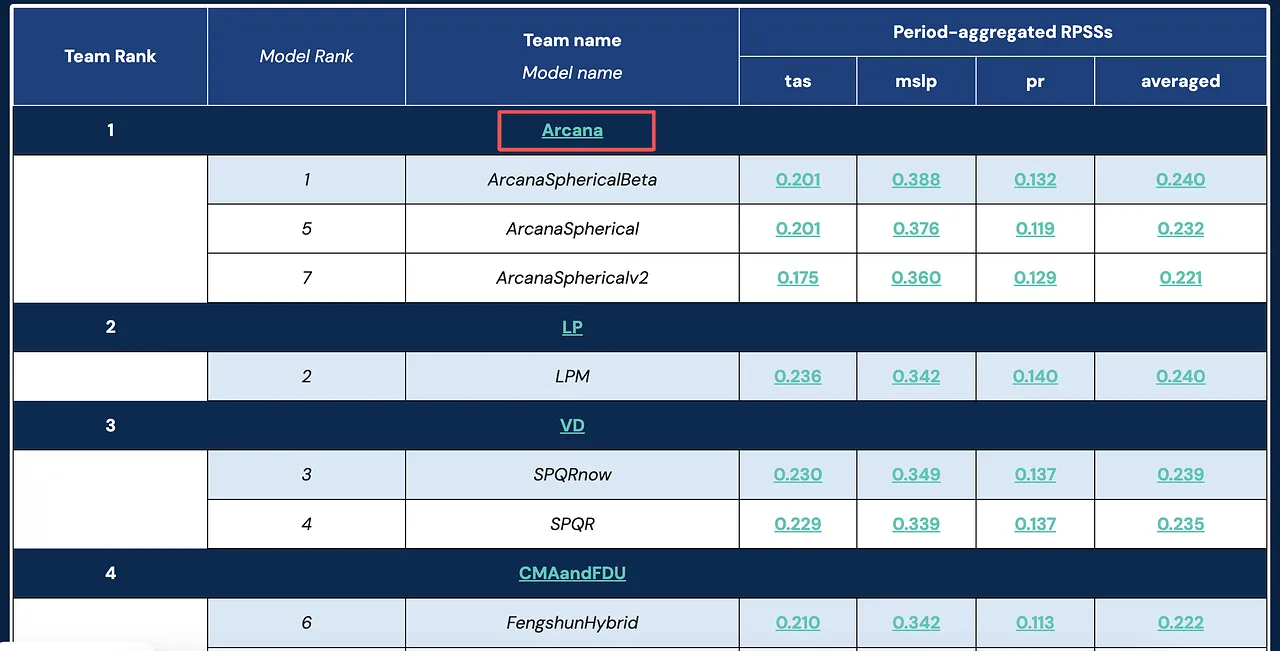
Task: Click LPM pr score 0.140
Action: point(1035,377)
